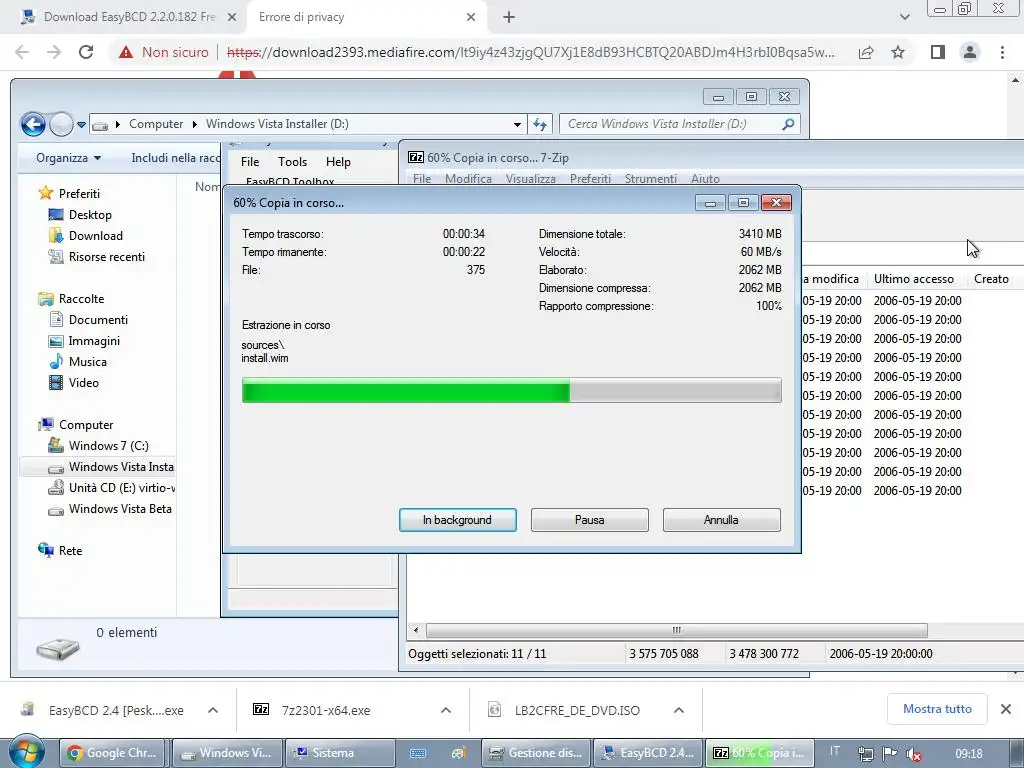
Task: Open Explorer address bar history dropdown
Action: pos(517,124)
